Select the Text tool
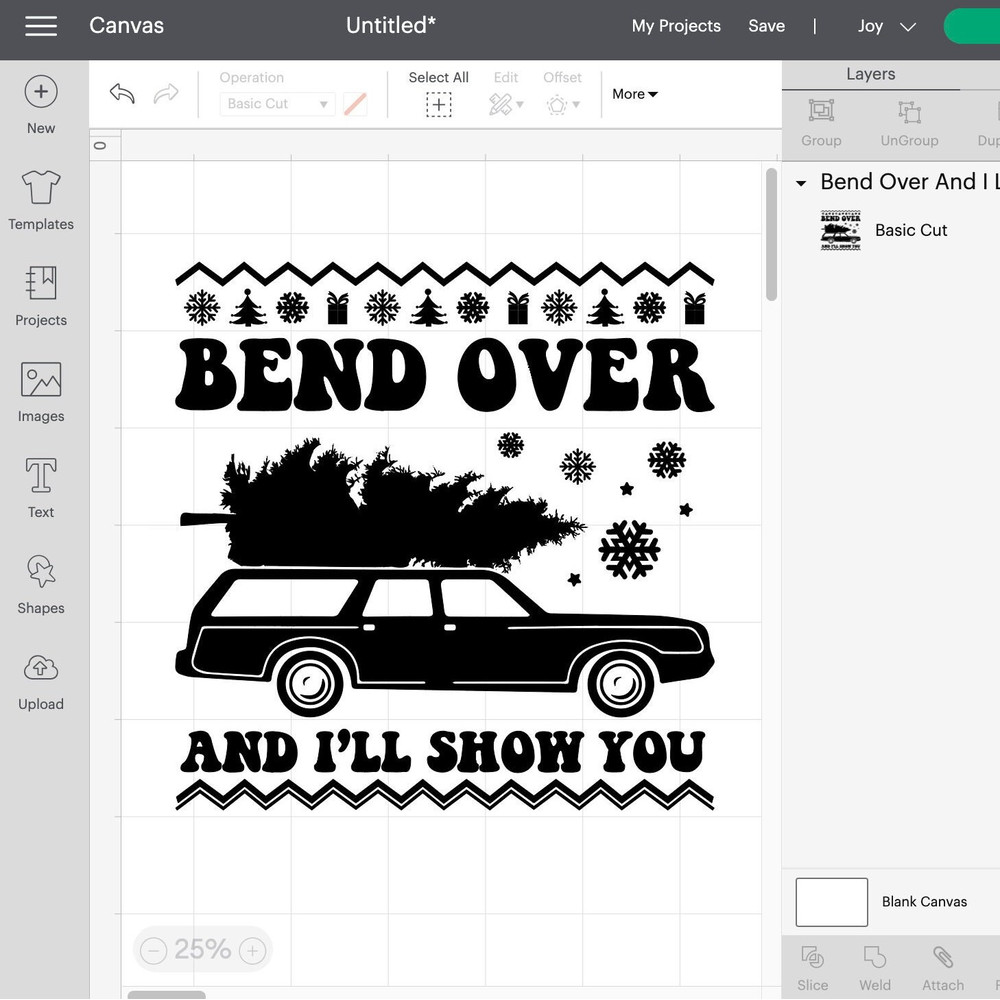Image resolution: width=1000 pixels, height=1000 pixels. coord(40,487)
